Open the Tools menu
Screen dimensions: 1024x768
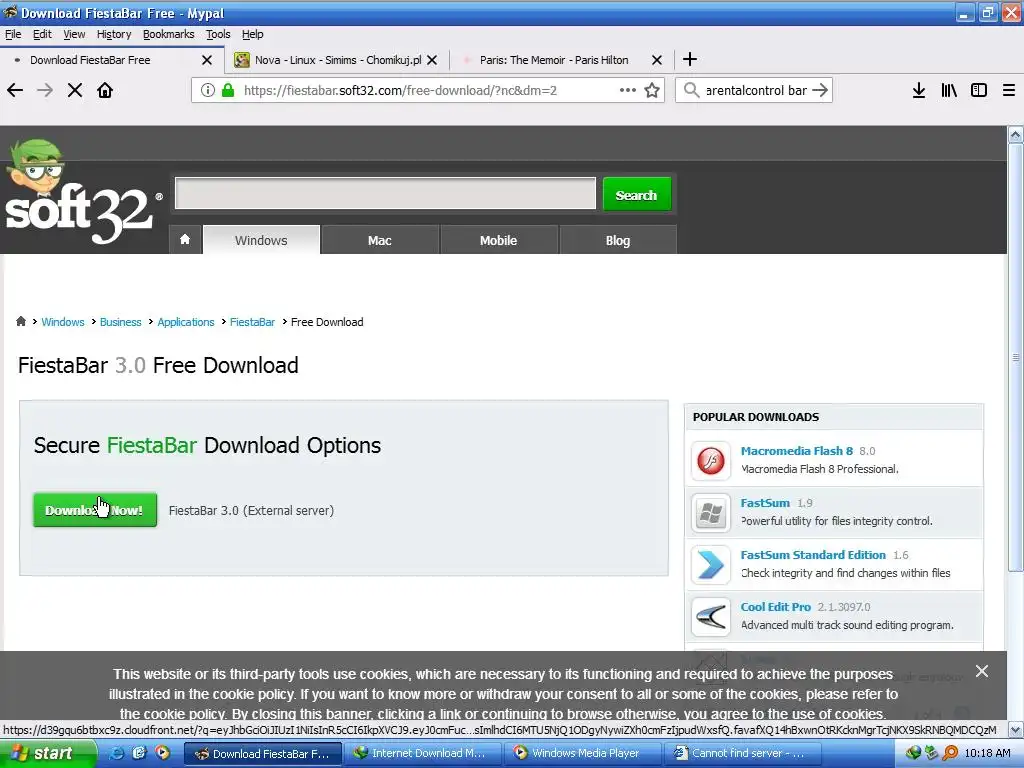[218, 34]
